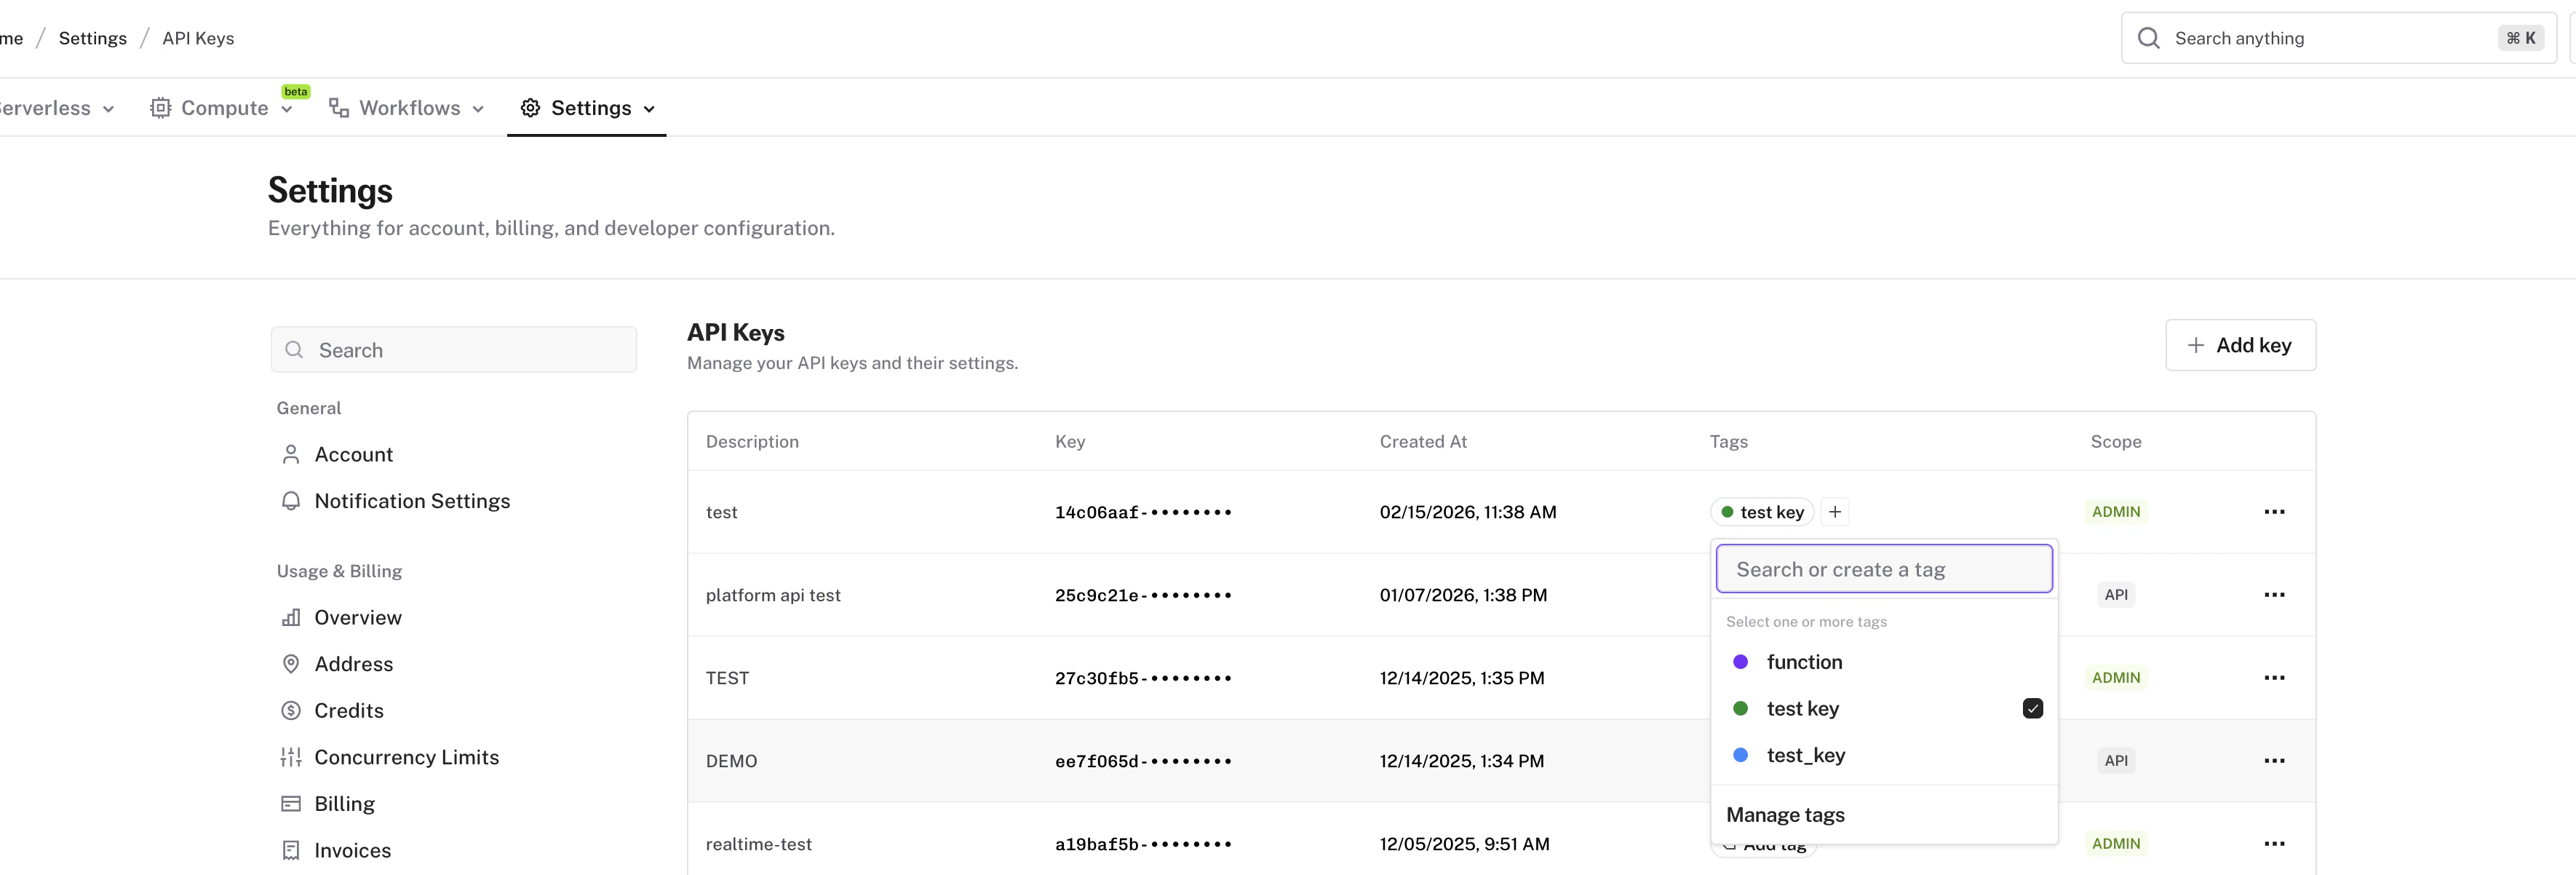The width and height of the screenshot is (2576, 875).
Task: Click the Invoices document icon
Action: coord(291,850)
